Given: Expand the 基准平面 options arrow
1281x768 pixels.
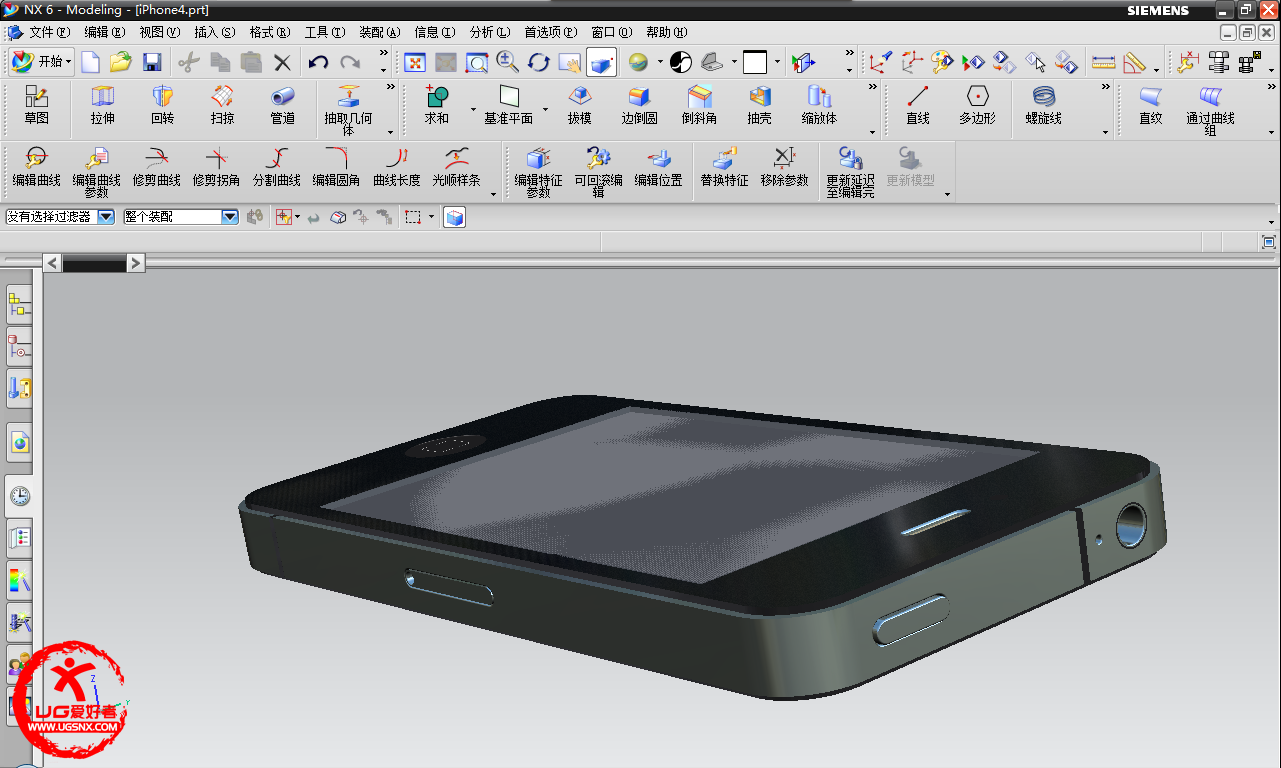Looking at the screenshot, I should point(545,109).
